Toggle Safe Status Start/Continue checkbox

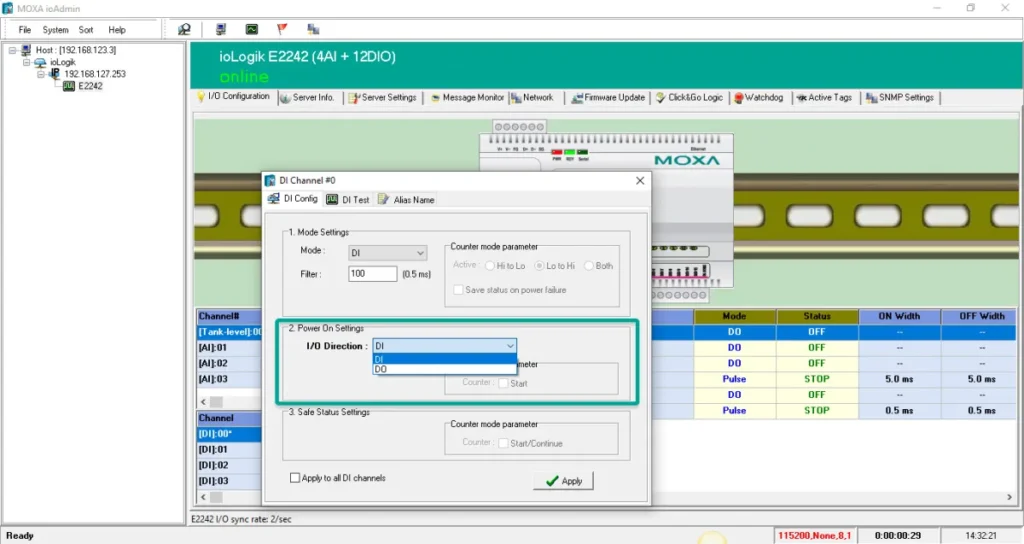504,443
